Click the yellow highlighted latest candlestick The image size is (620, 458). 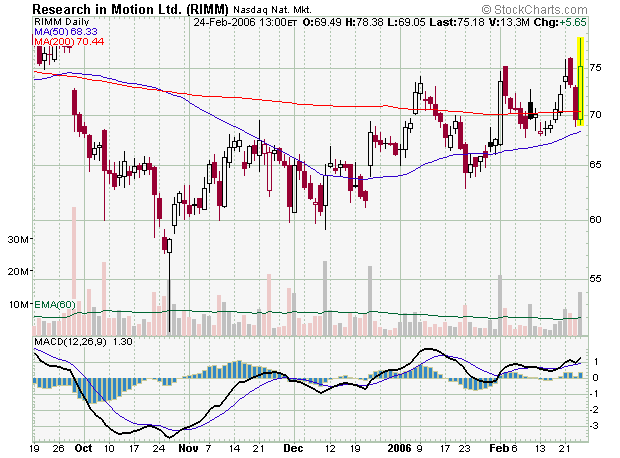[x=580, y=81]
